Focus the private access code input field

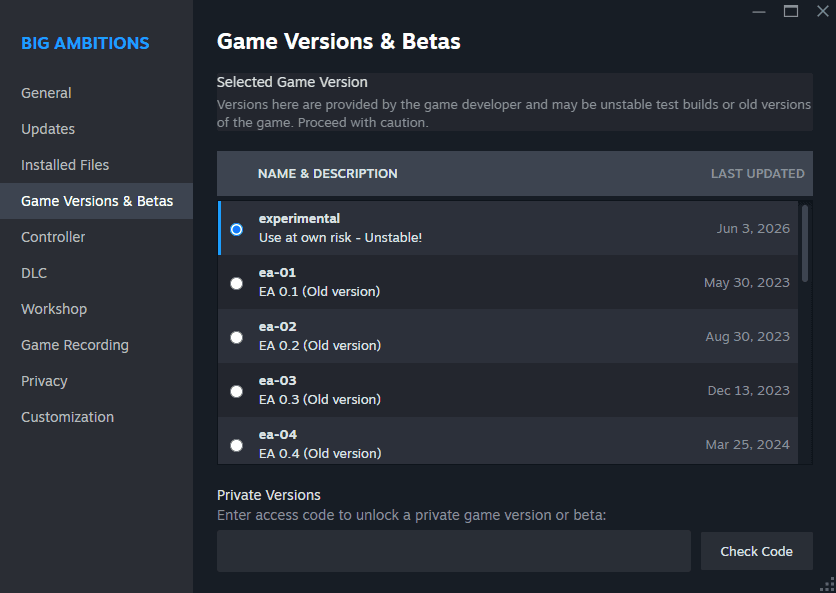[x=454, y=551]
